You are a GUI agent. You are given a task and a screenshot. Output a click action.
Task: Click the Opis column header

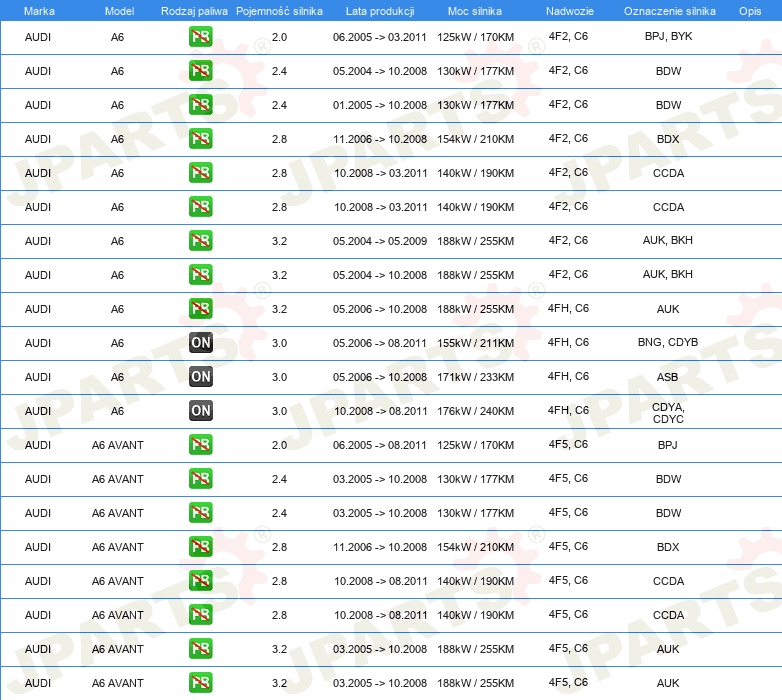coord(750,11)
